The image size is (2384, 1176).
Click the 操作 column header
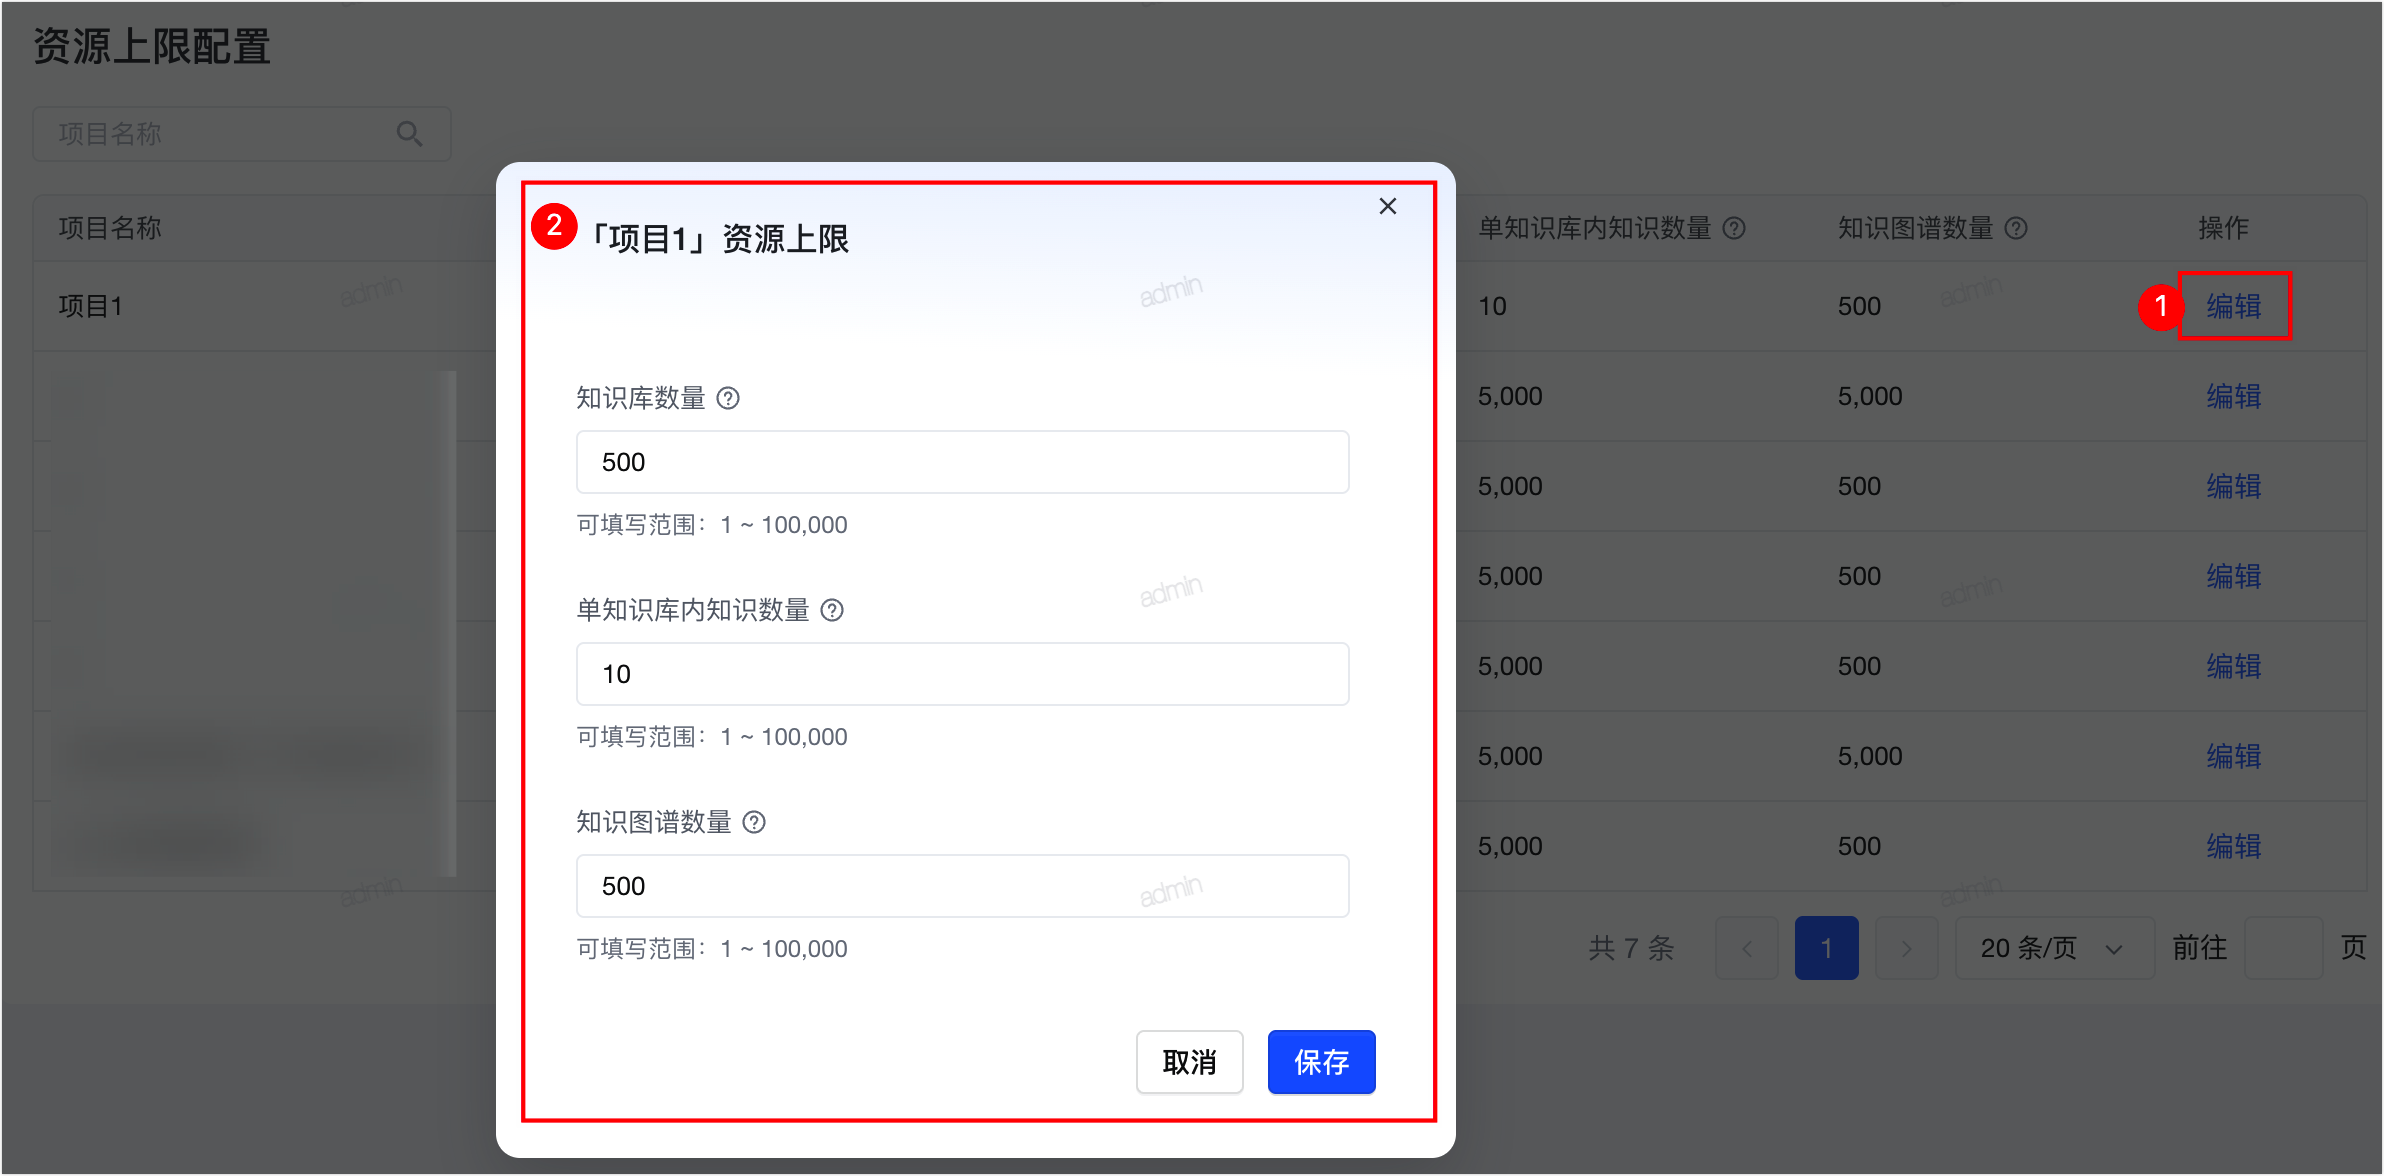click(2223, 228)
